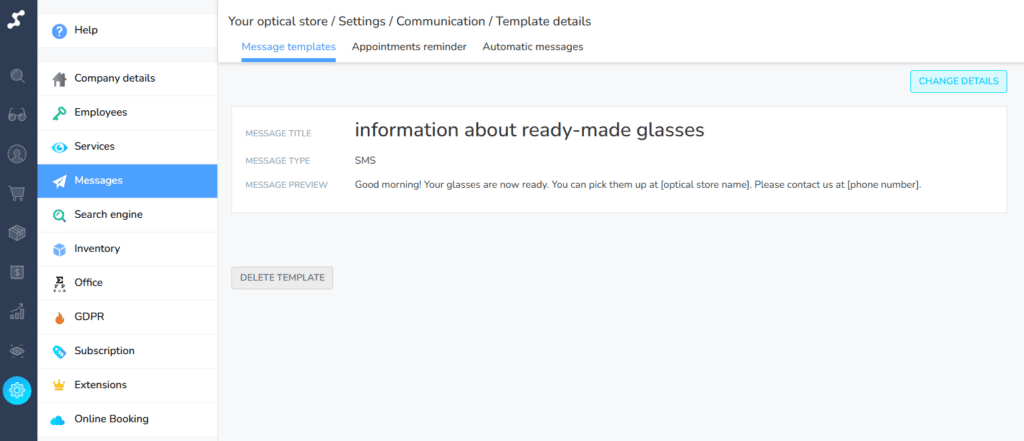Switch to the Appointments reminder tab

[409, 47]
